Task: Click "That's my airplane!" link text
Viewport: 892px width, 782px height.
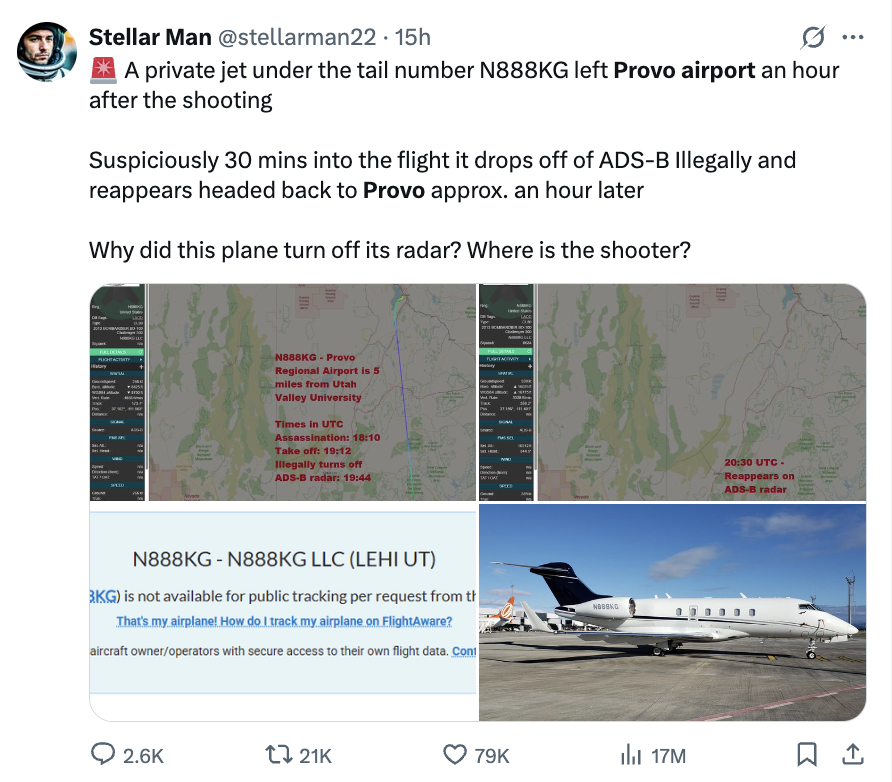Action: coord(284,621)
